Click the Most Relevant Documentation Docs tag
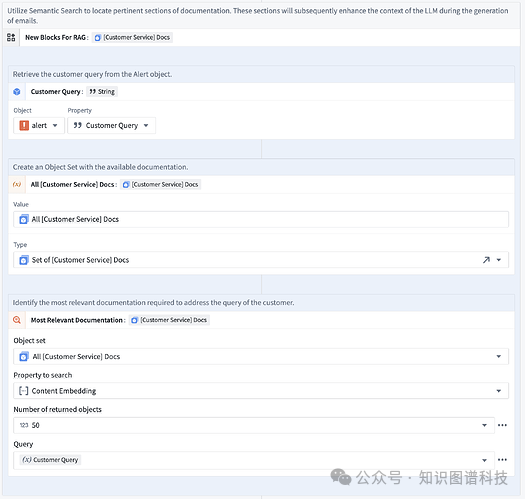This screenshot has height=499, width=525. pyautogui.click(x=169, y=320)
